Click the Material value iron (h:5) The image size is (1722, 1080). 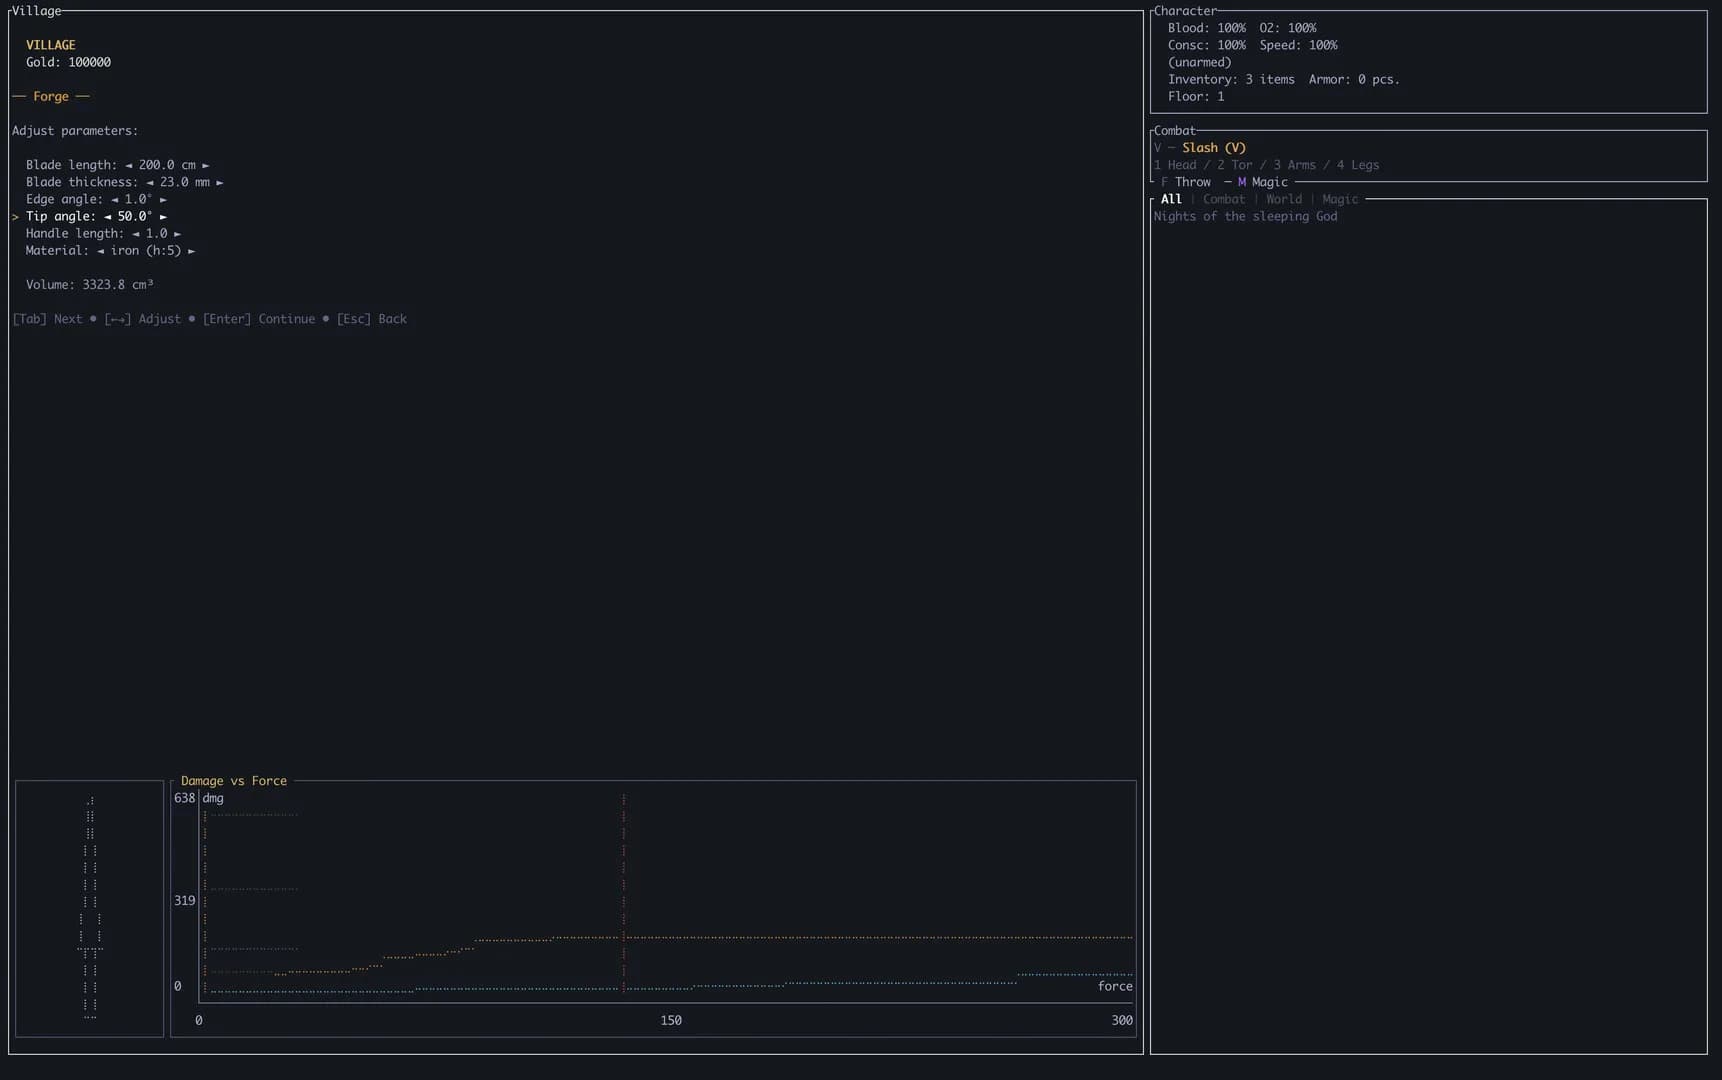point(146,251)
